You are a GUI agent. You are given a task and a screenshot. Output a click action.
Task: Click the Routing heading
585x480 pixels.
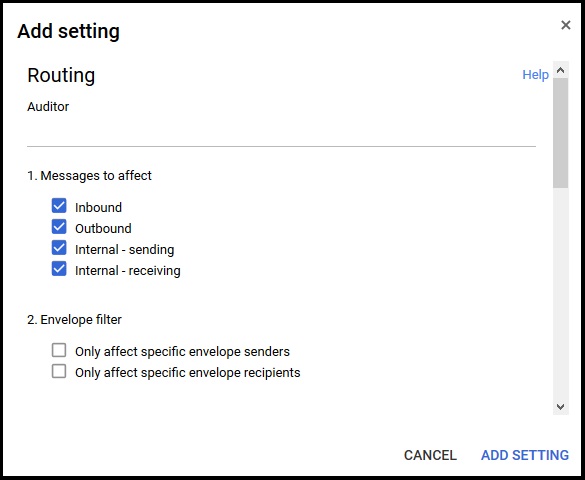pos(61,75)
